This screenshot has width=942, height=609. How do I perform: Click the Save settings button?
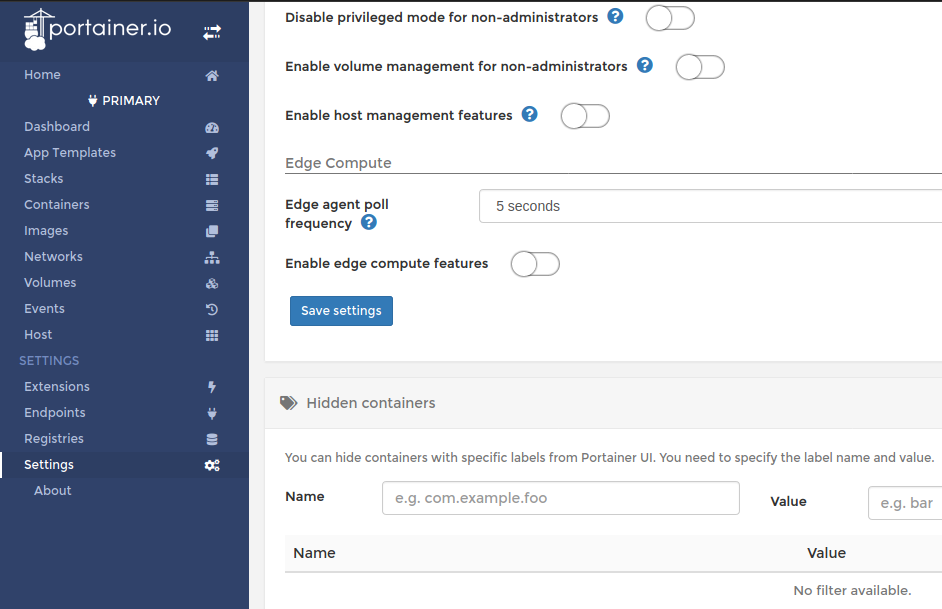pyautogui.click(x=340, y=310)
